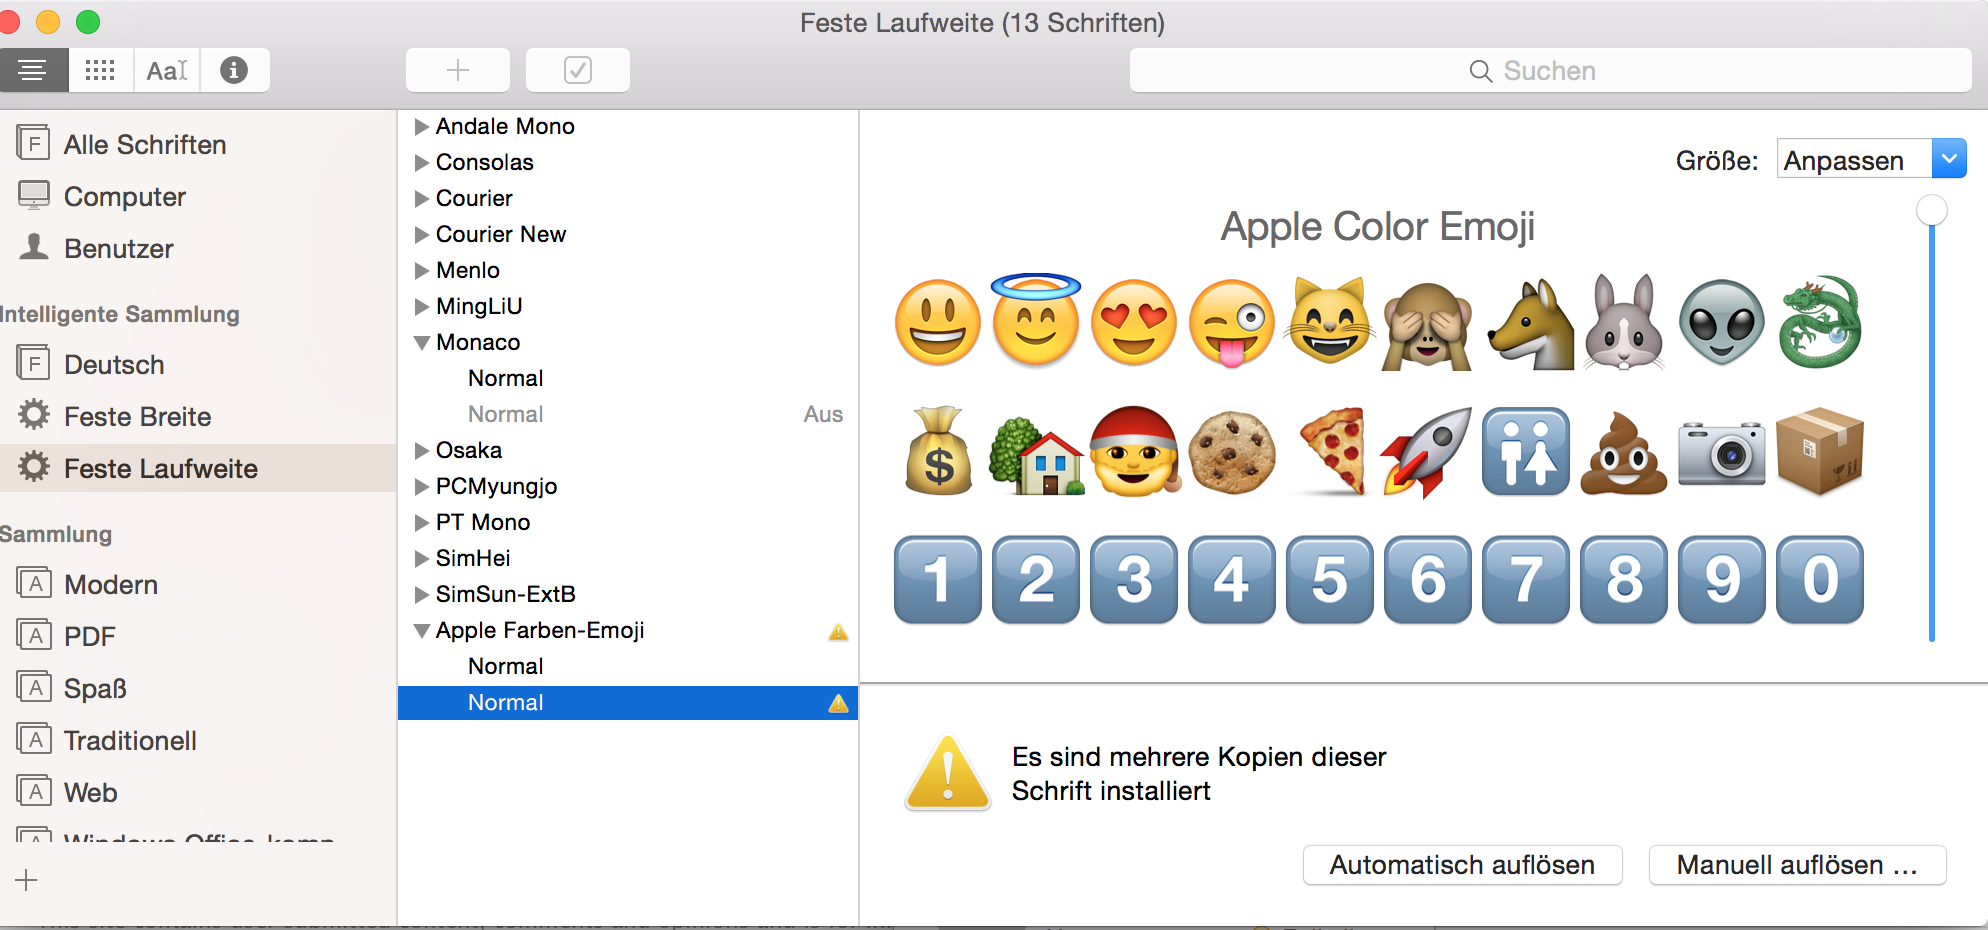The height and width of the screenshot is (930, 1988).
Task: Expand the Osaka font family
Action: (x=422, y=451)
